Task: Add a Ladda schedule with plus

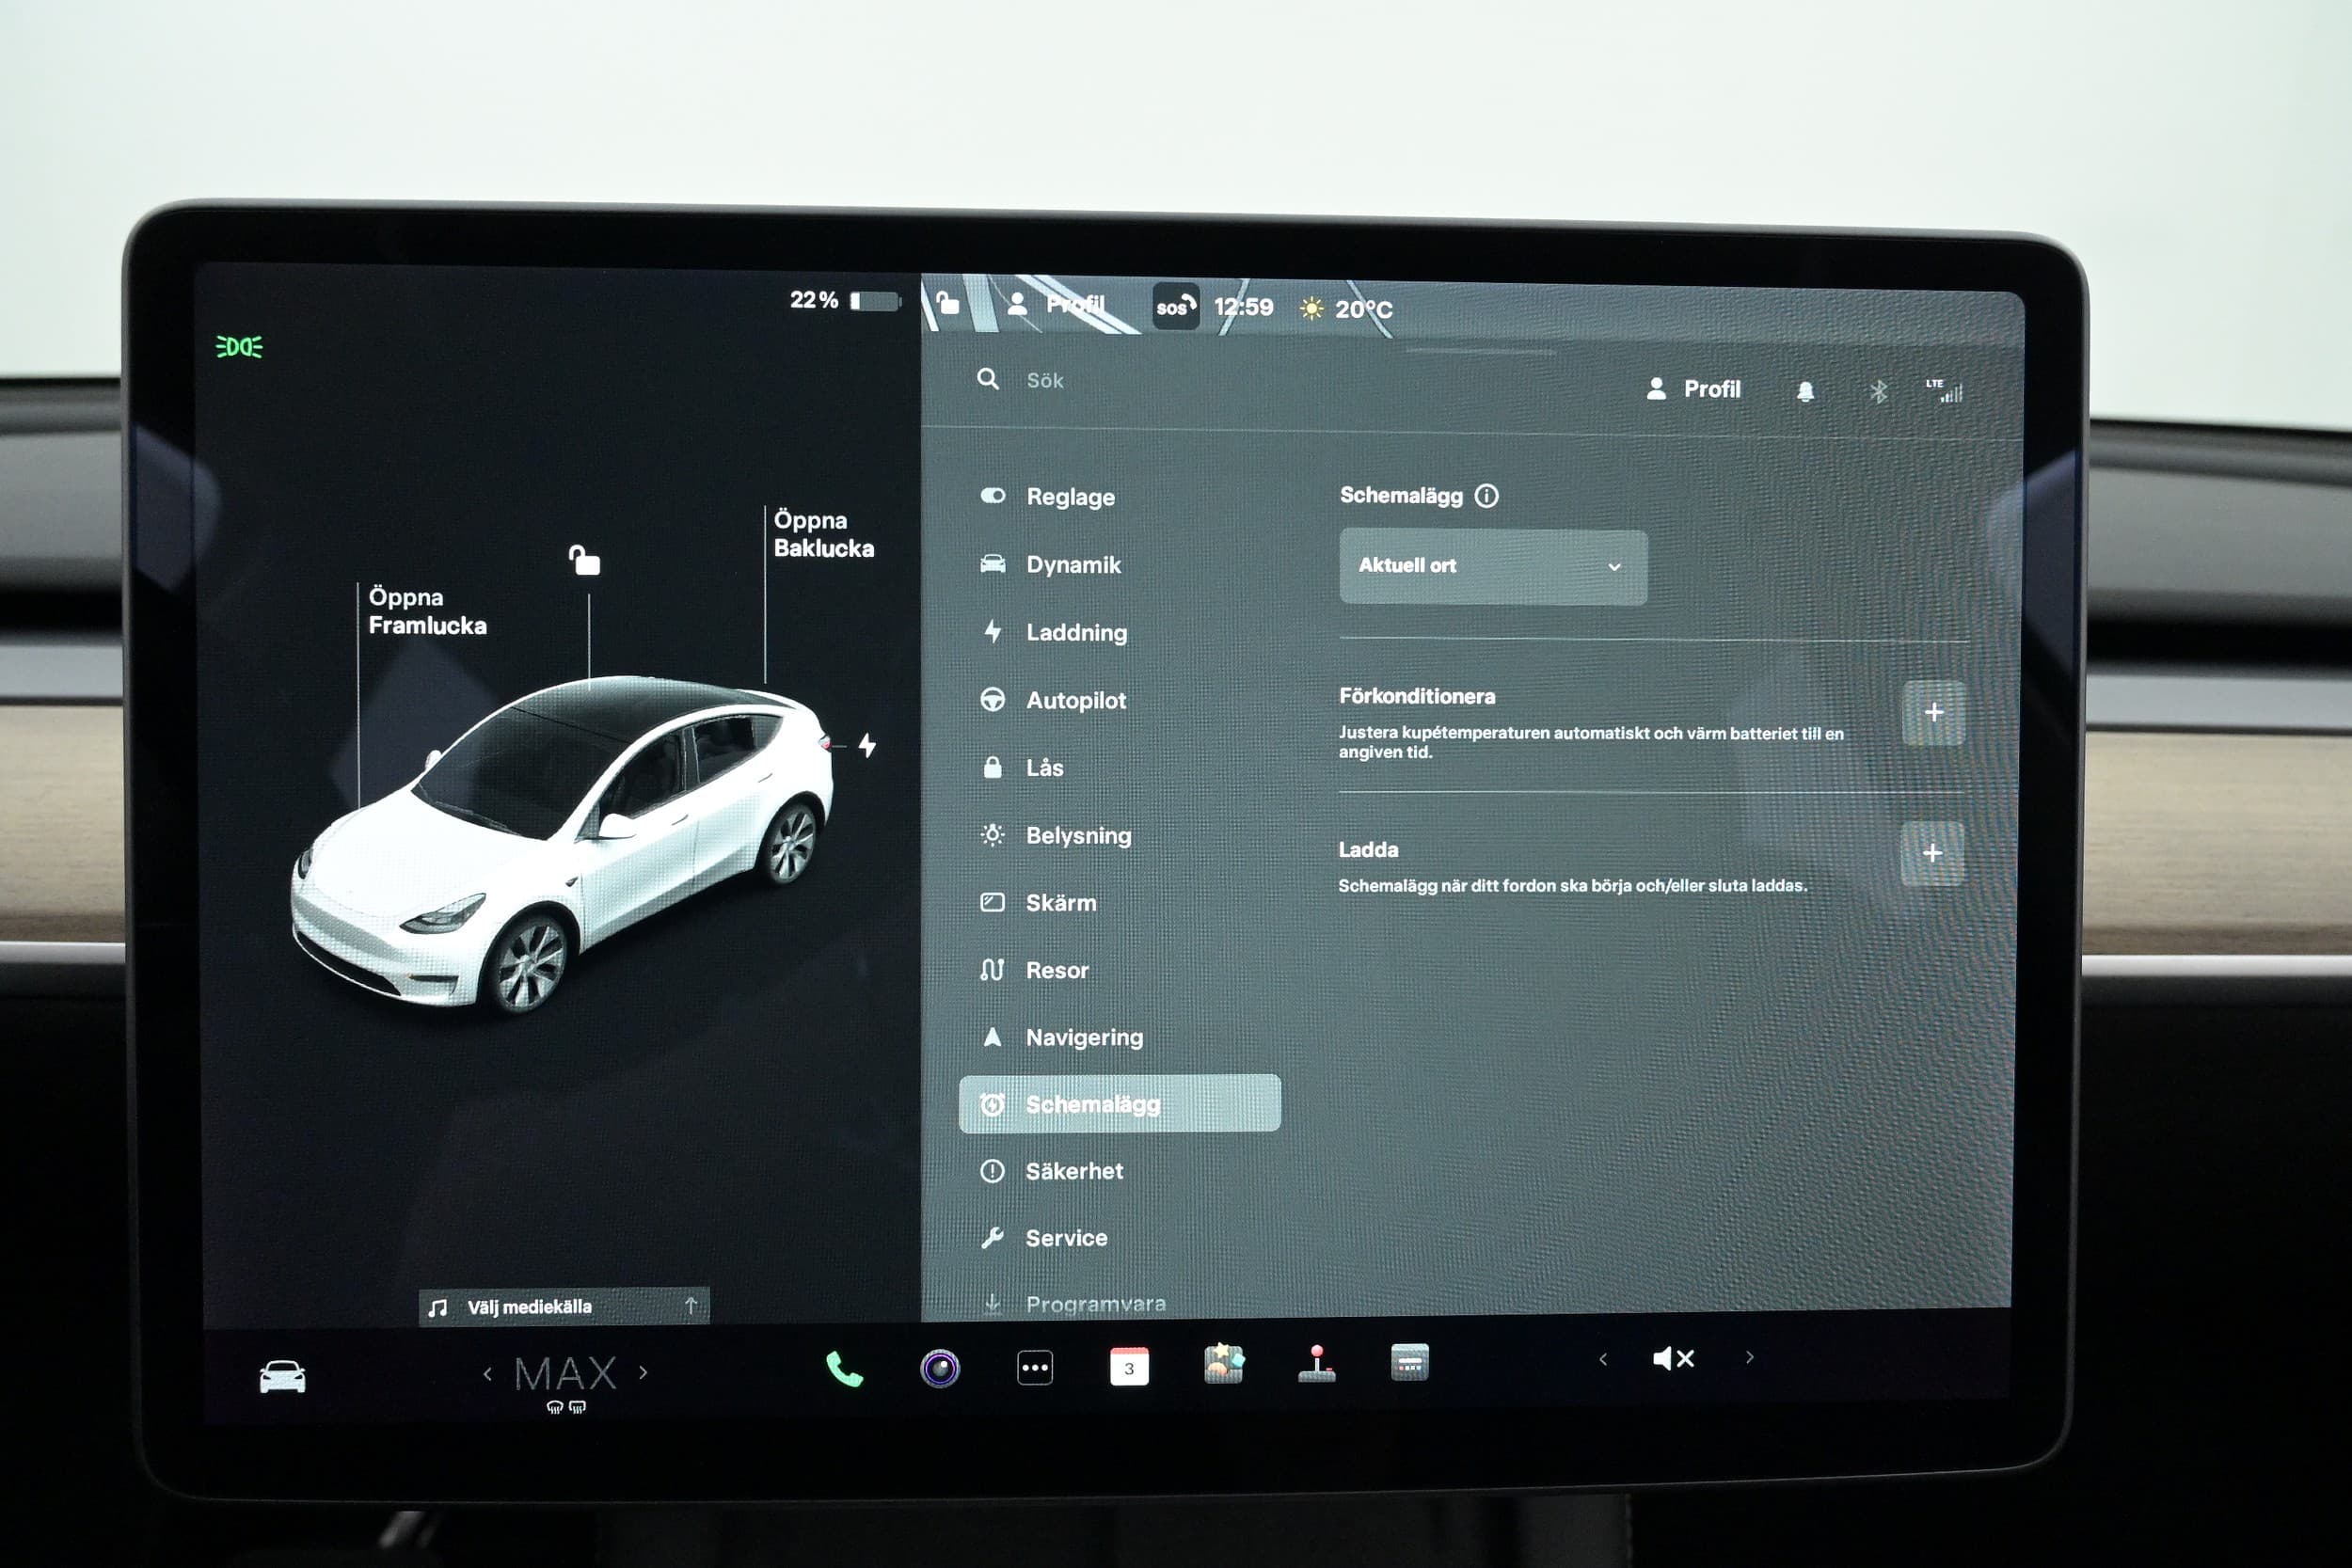Action: (1932, 853)
